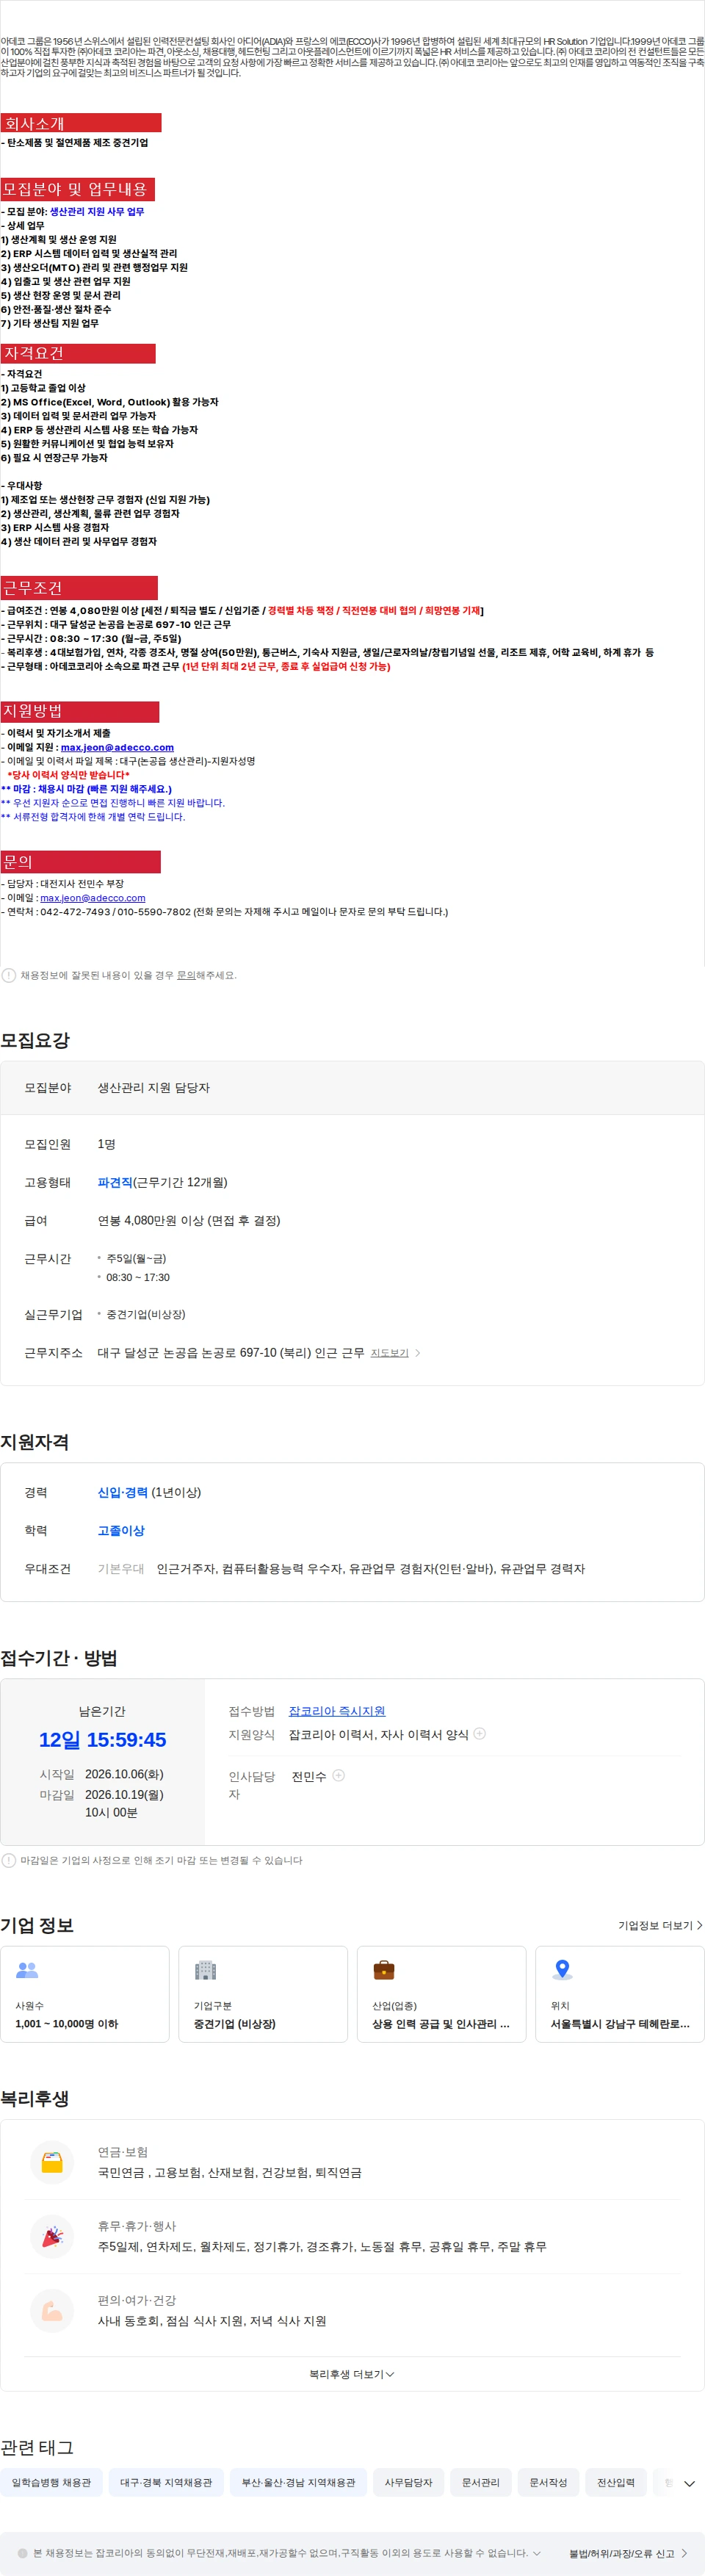Click the 고졸이상 education link

tap(121, 1530)
